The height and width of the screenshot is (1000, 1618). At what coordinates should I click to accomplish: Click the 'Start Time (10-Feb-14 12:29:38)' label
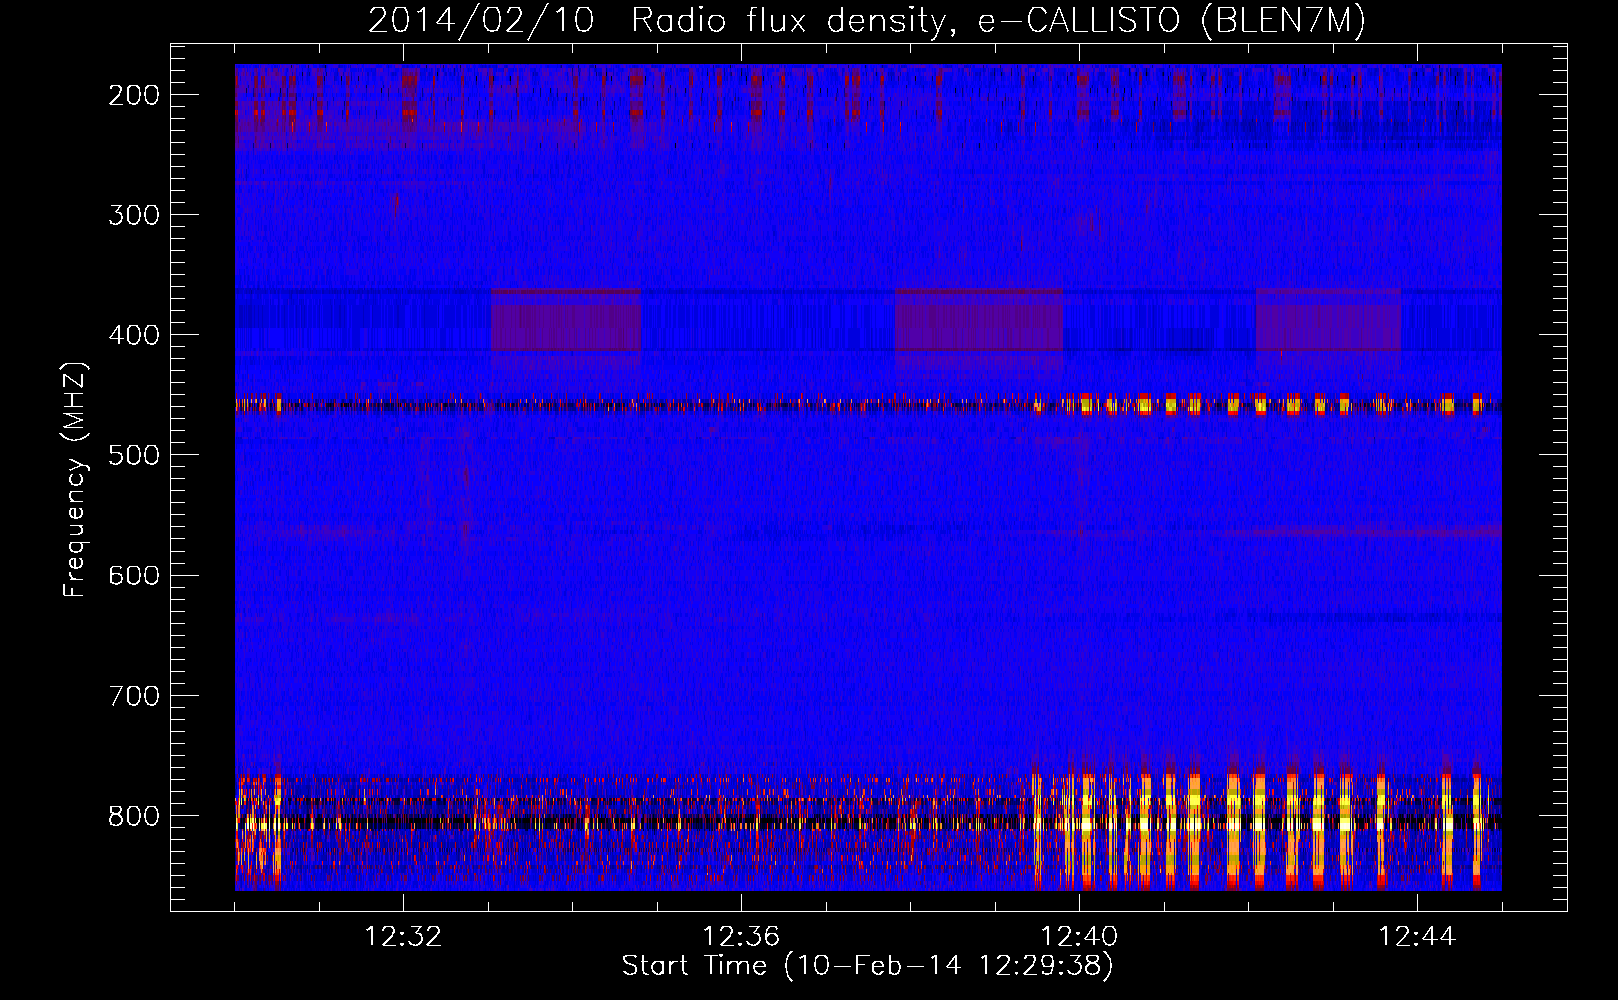867,966
